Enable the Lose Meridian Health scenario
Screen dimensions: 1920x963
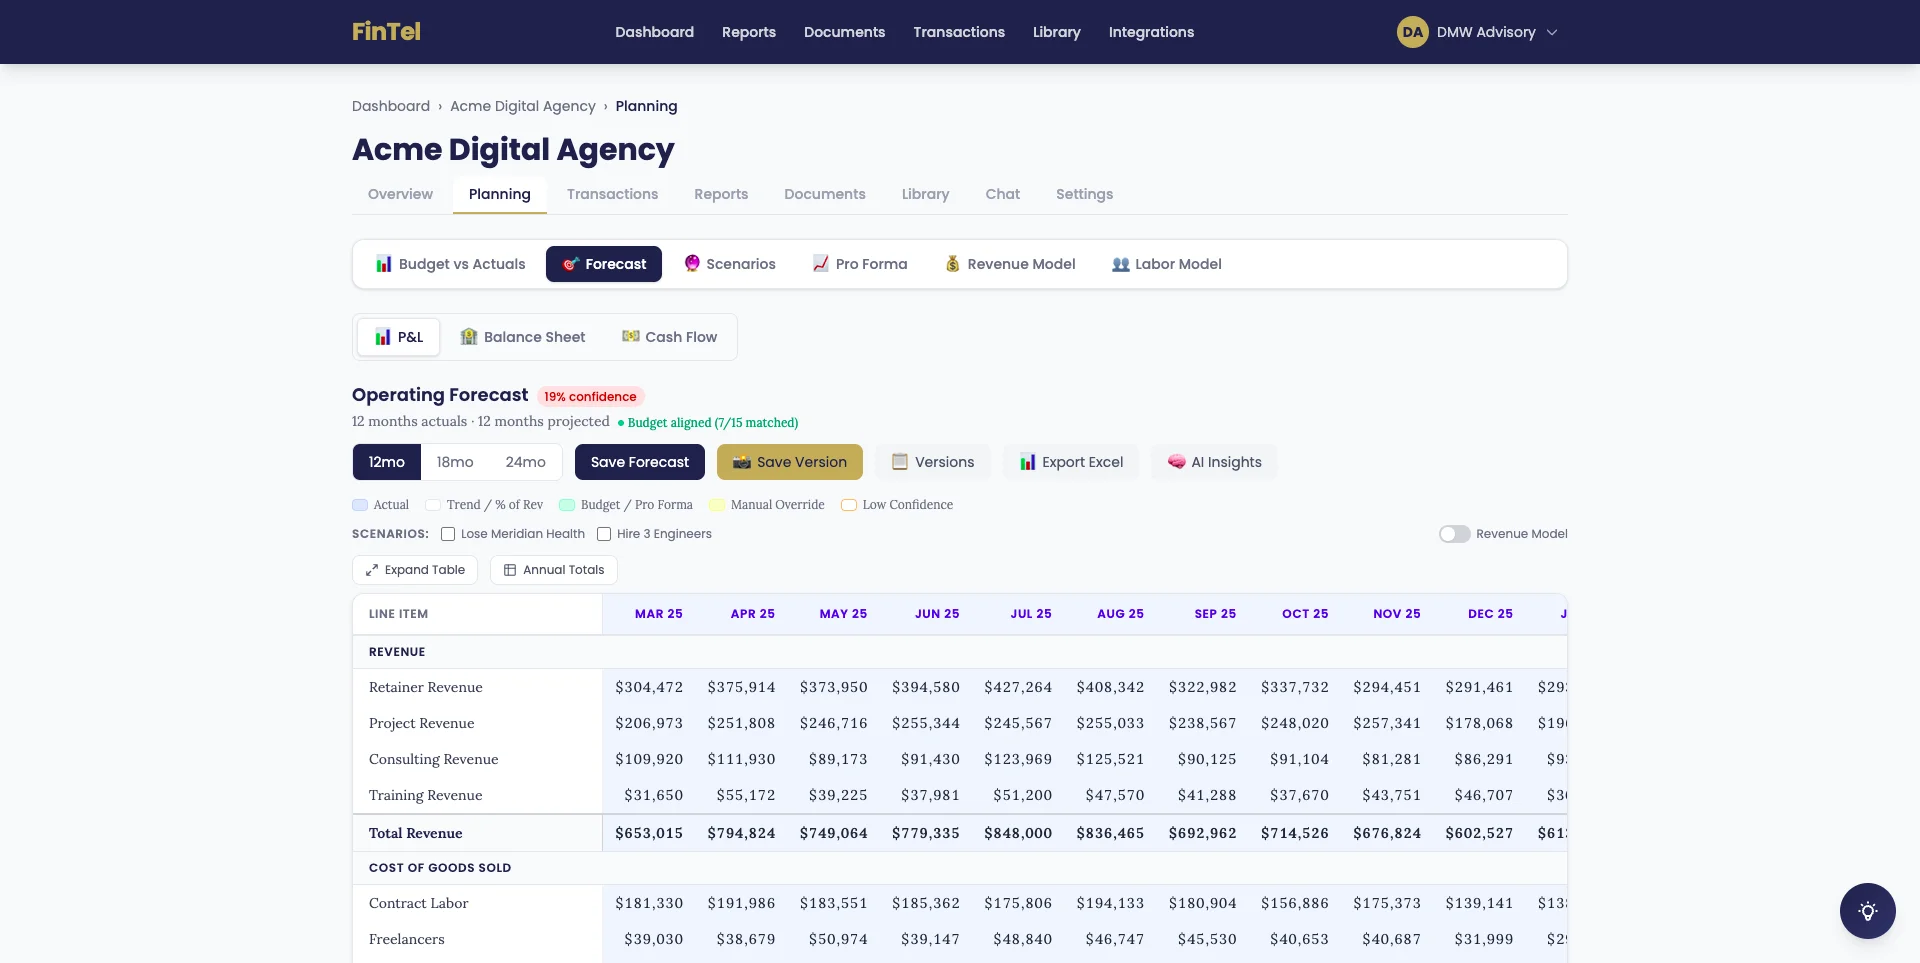[x=448, y=534]
